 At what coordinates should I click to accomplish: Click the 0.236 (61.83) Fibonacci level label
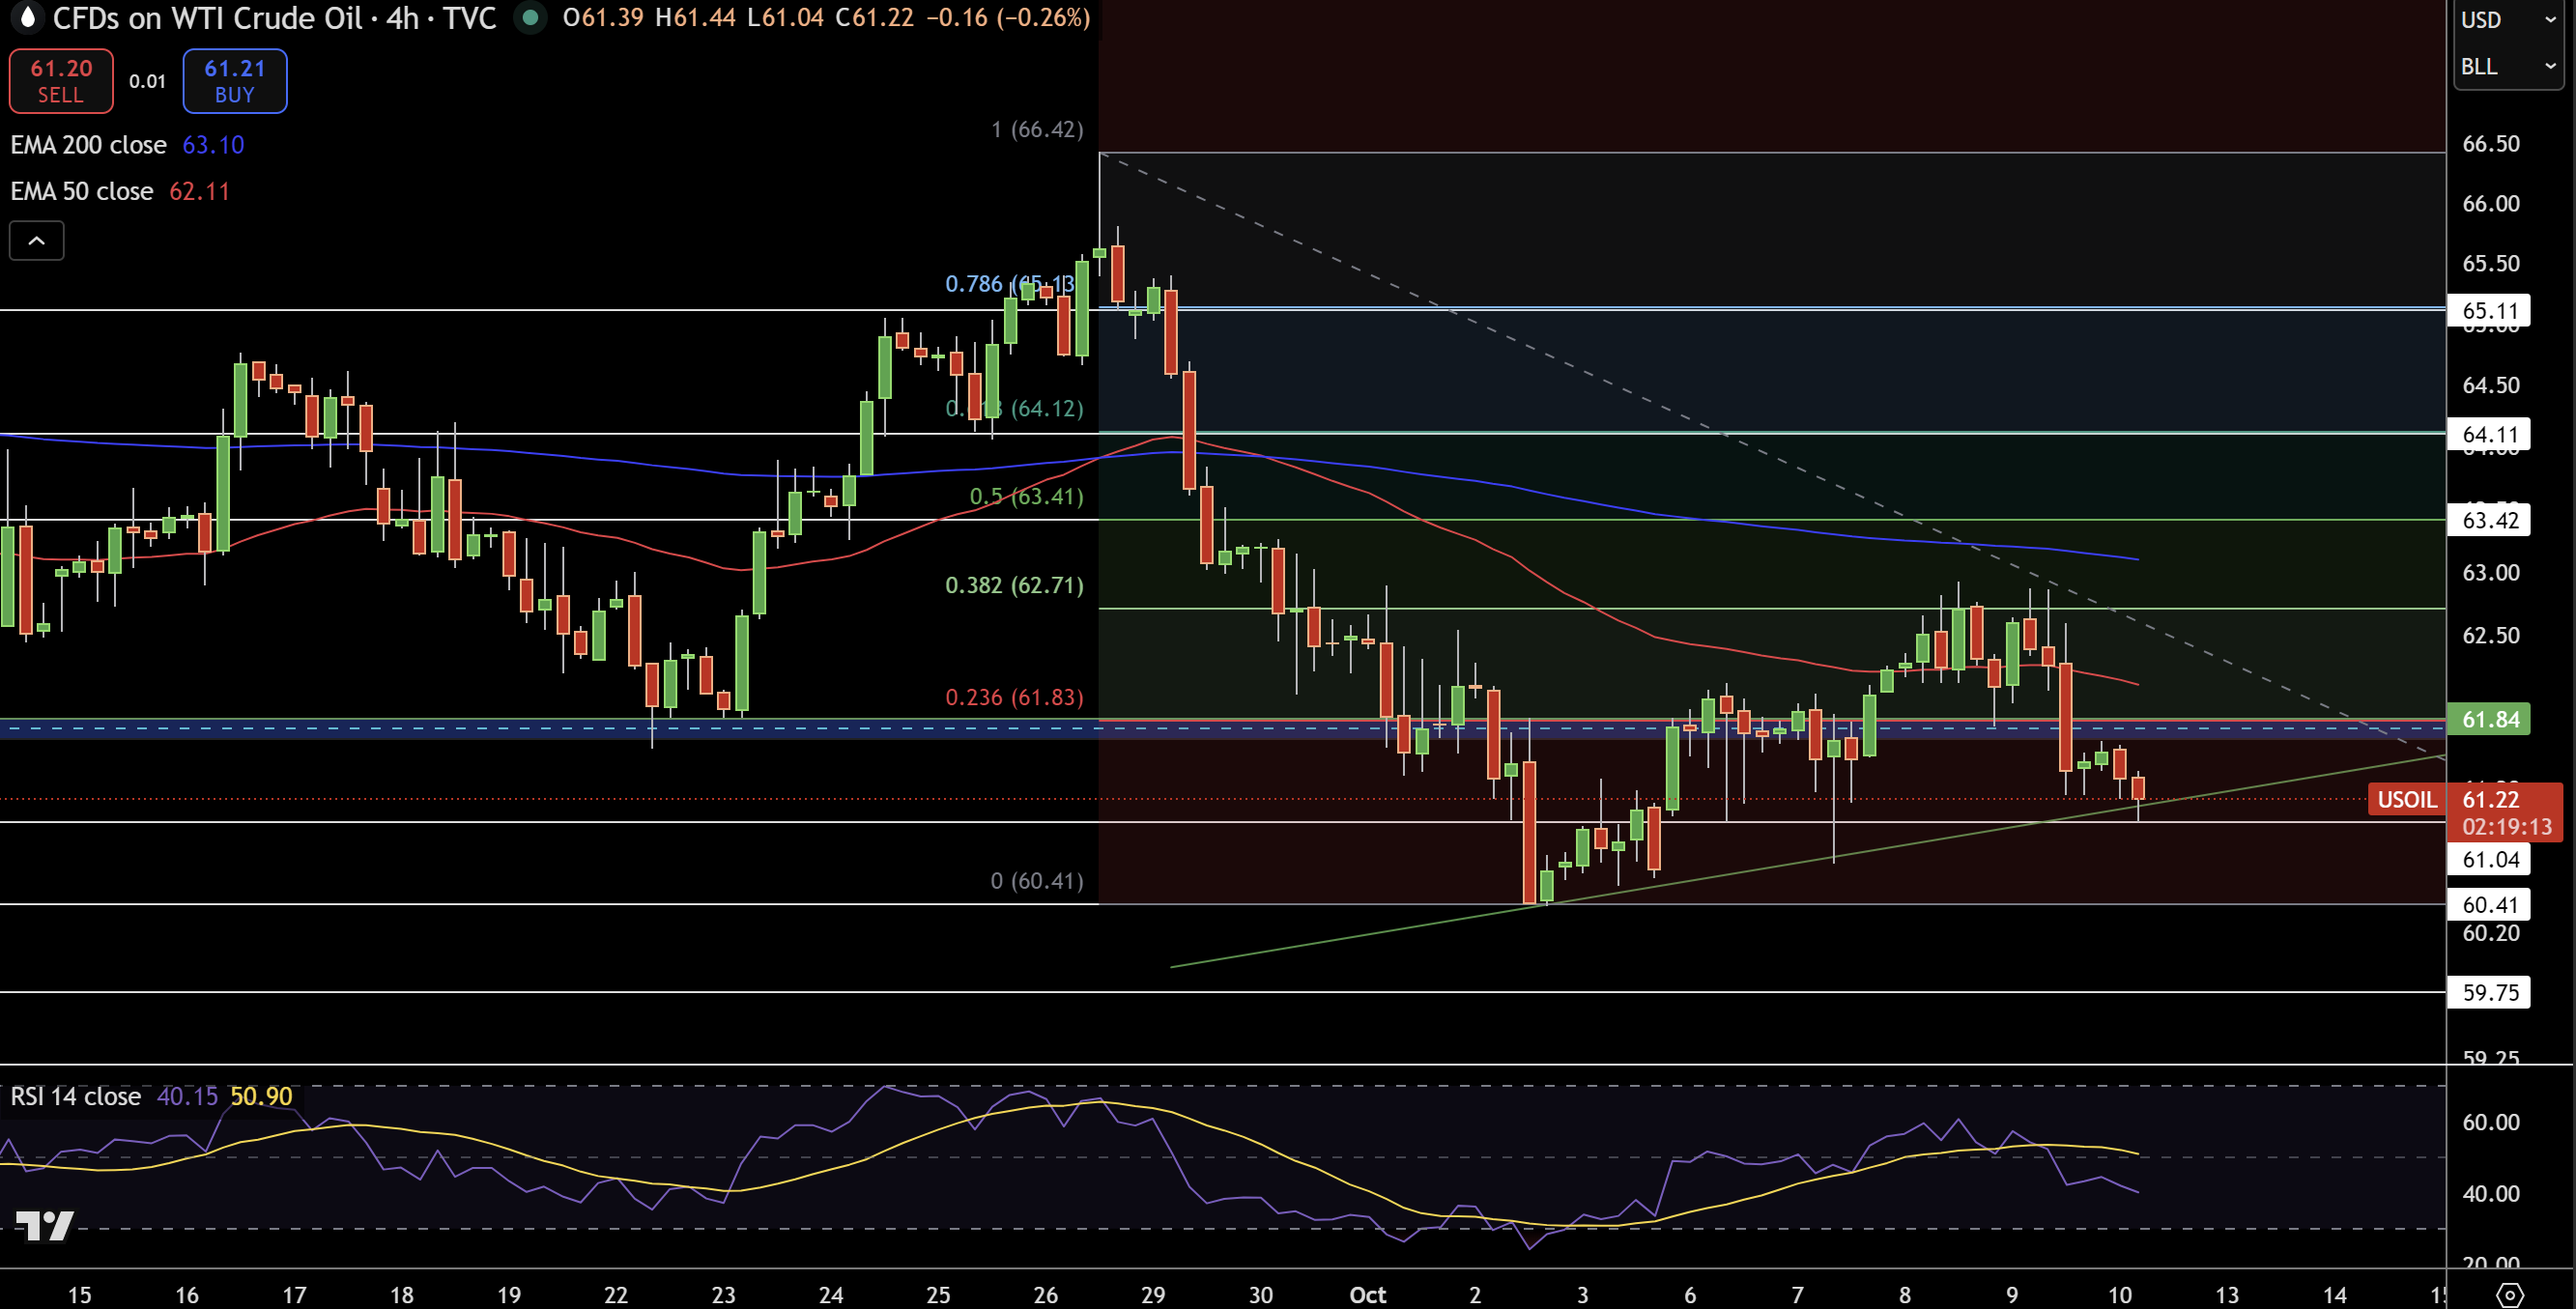pos(1014,697)
